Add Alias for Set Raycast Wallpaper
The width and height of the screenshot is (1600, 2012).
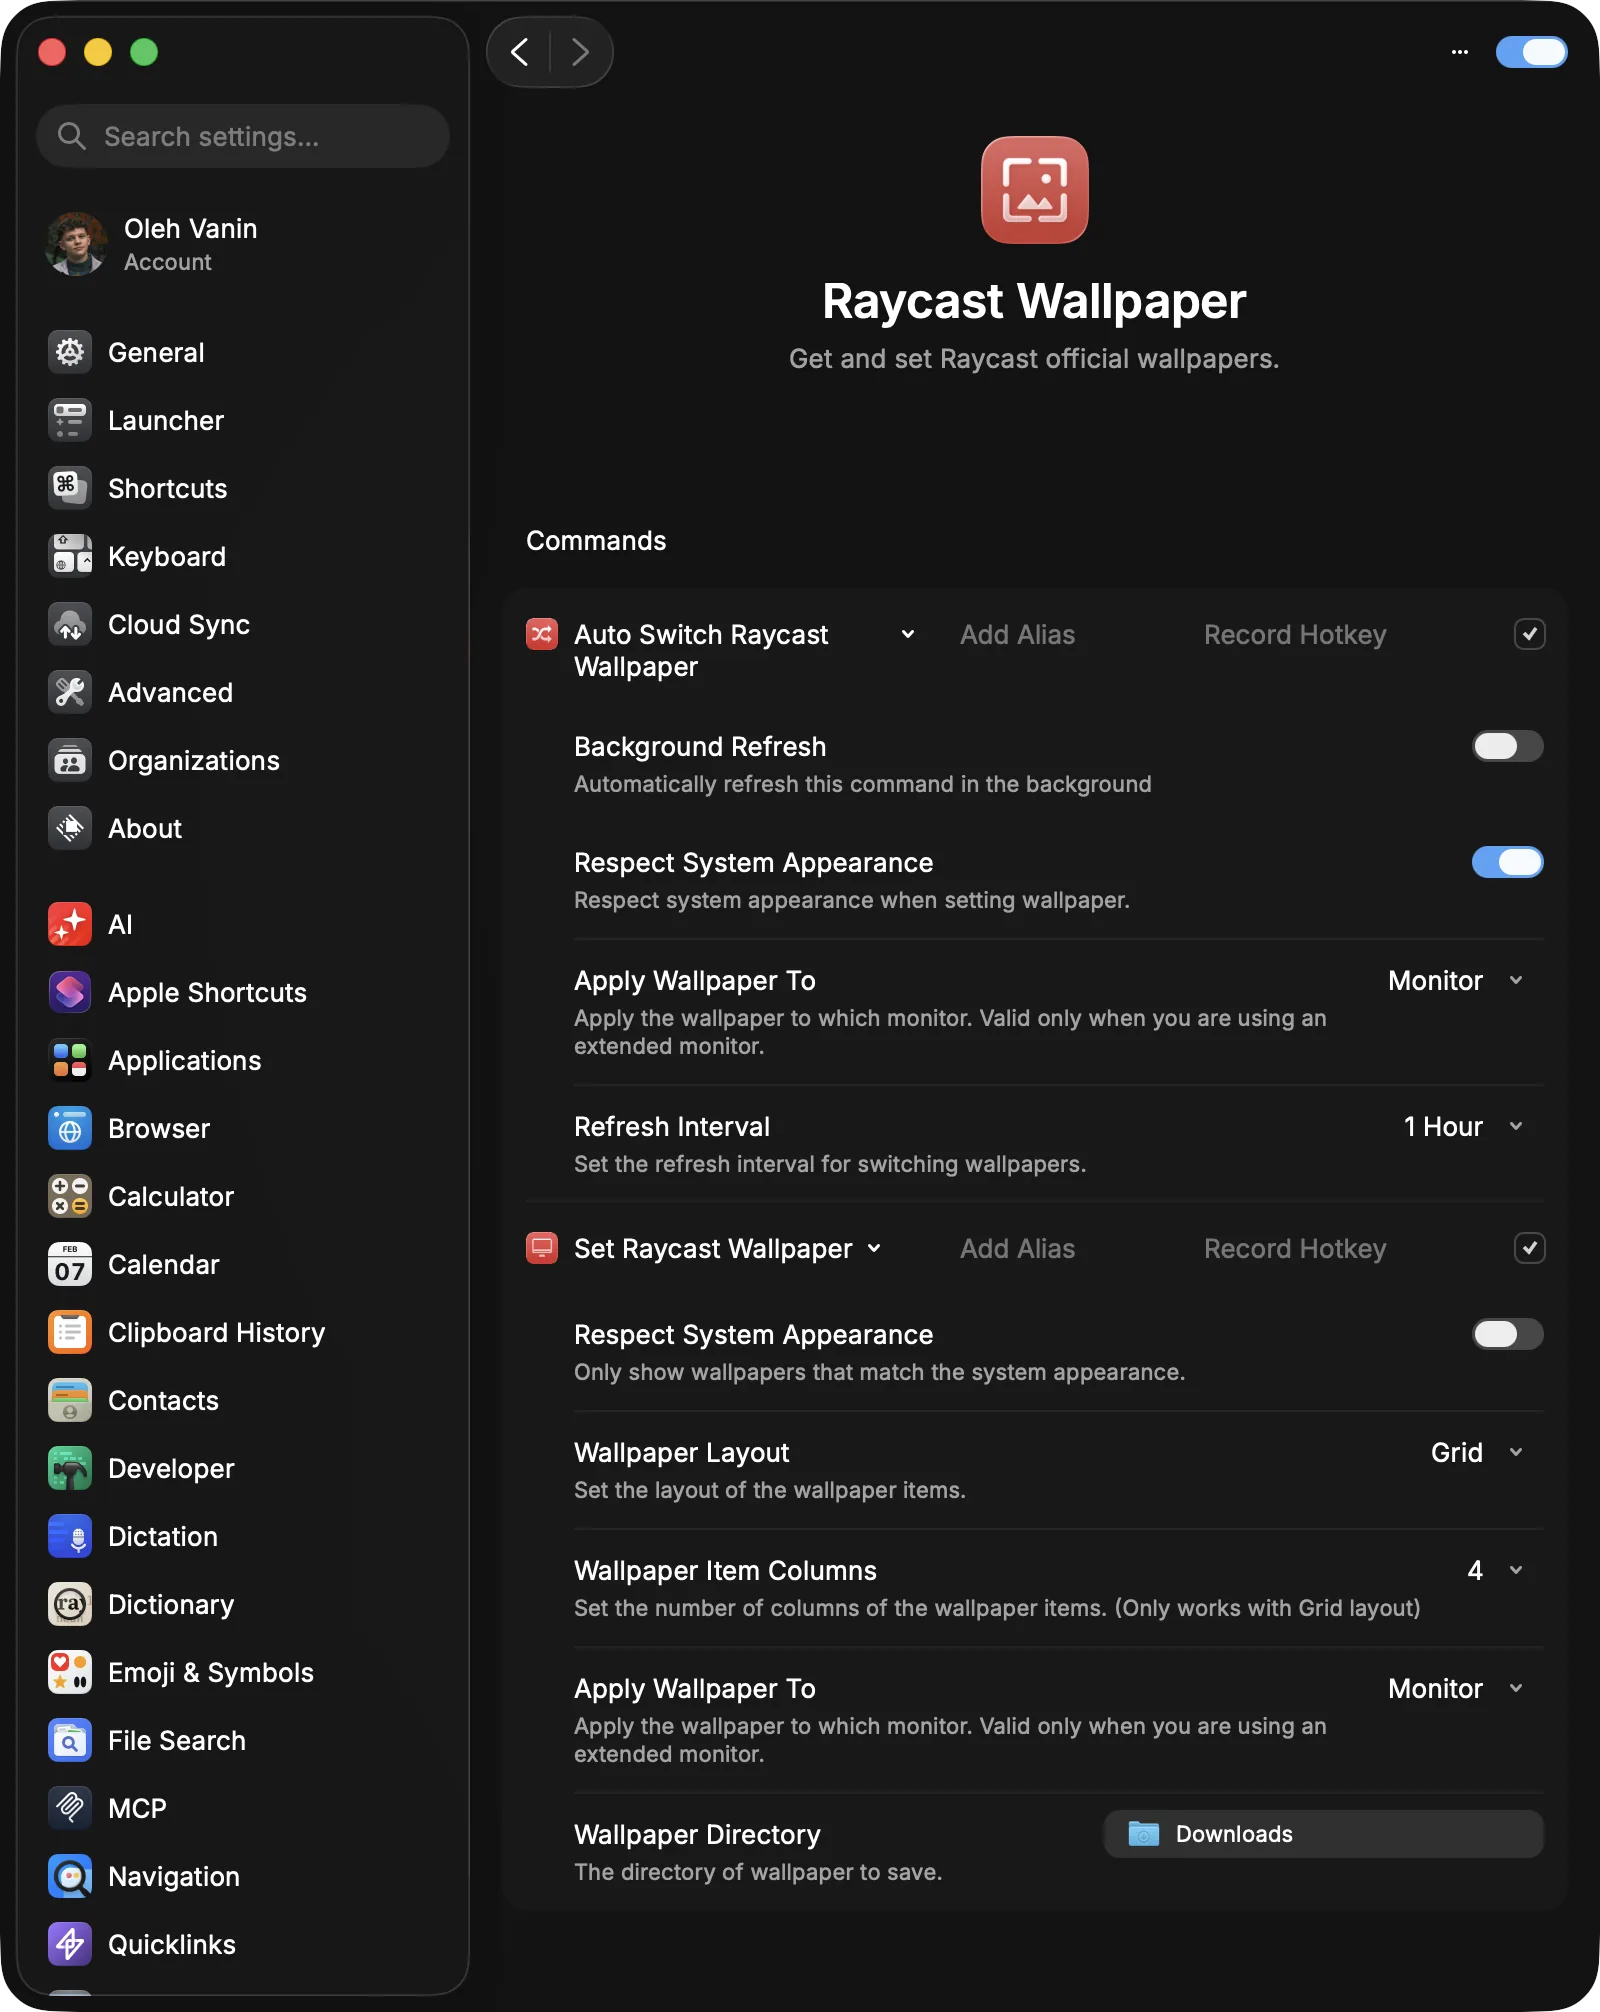[1017, 1249]
